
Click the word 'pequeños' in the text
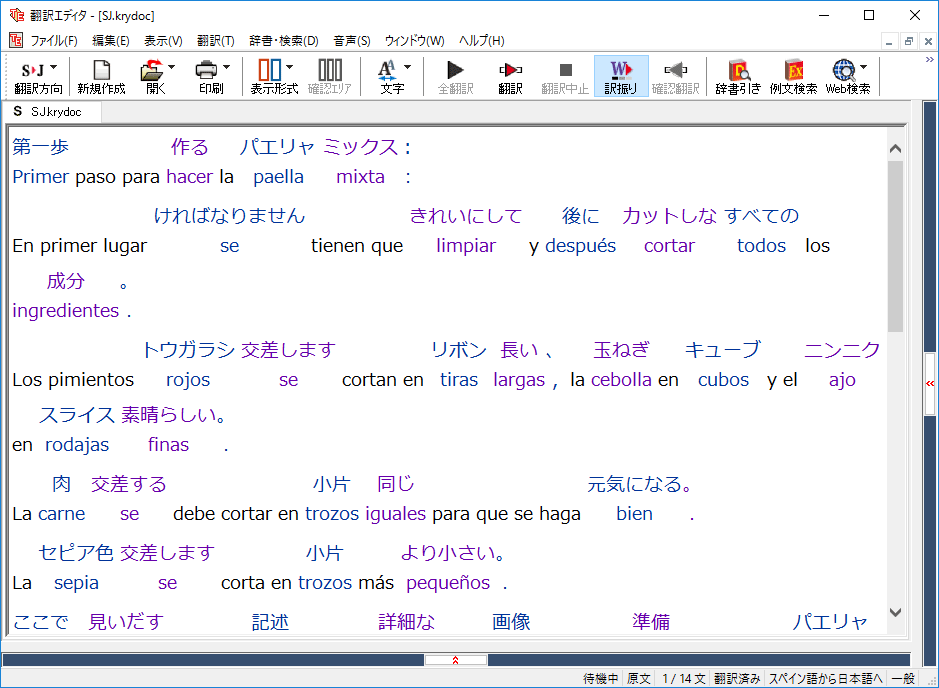pos(448,583)
